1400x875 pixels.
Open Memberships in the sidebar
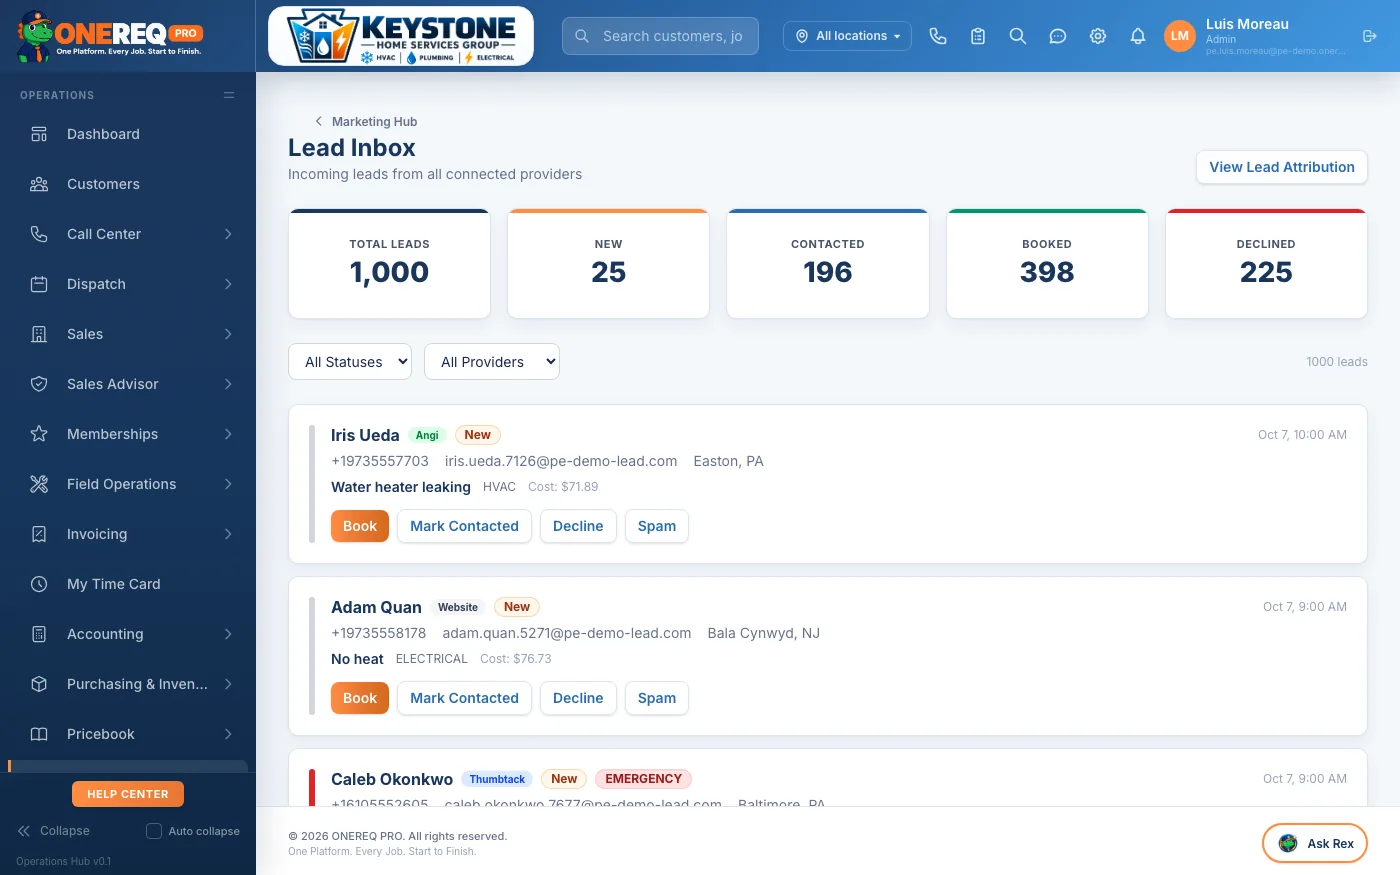pos(128,434)
